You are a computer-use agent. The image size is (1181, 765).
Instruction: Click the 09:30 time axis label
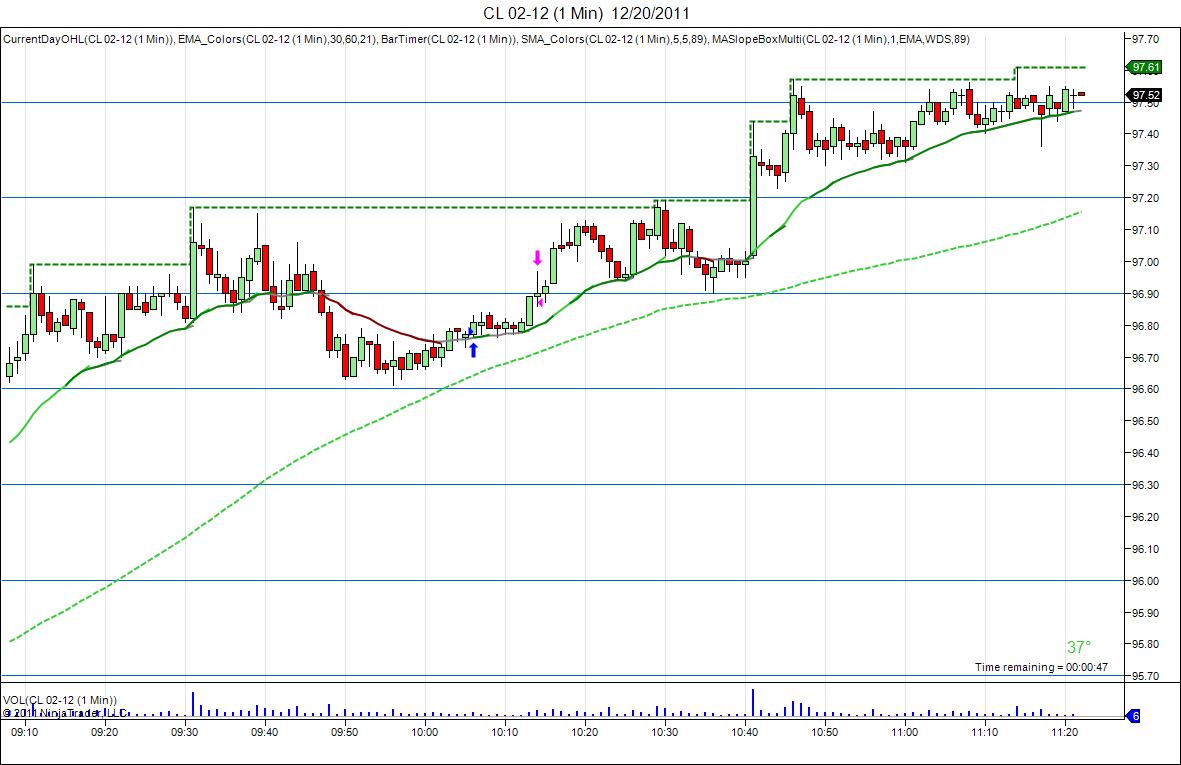coord(185,732)
